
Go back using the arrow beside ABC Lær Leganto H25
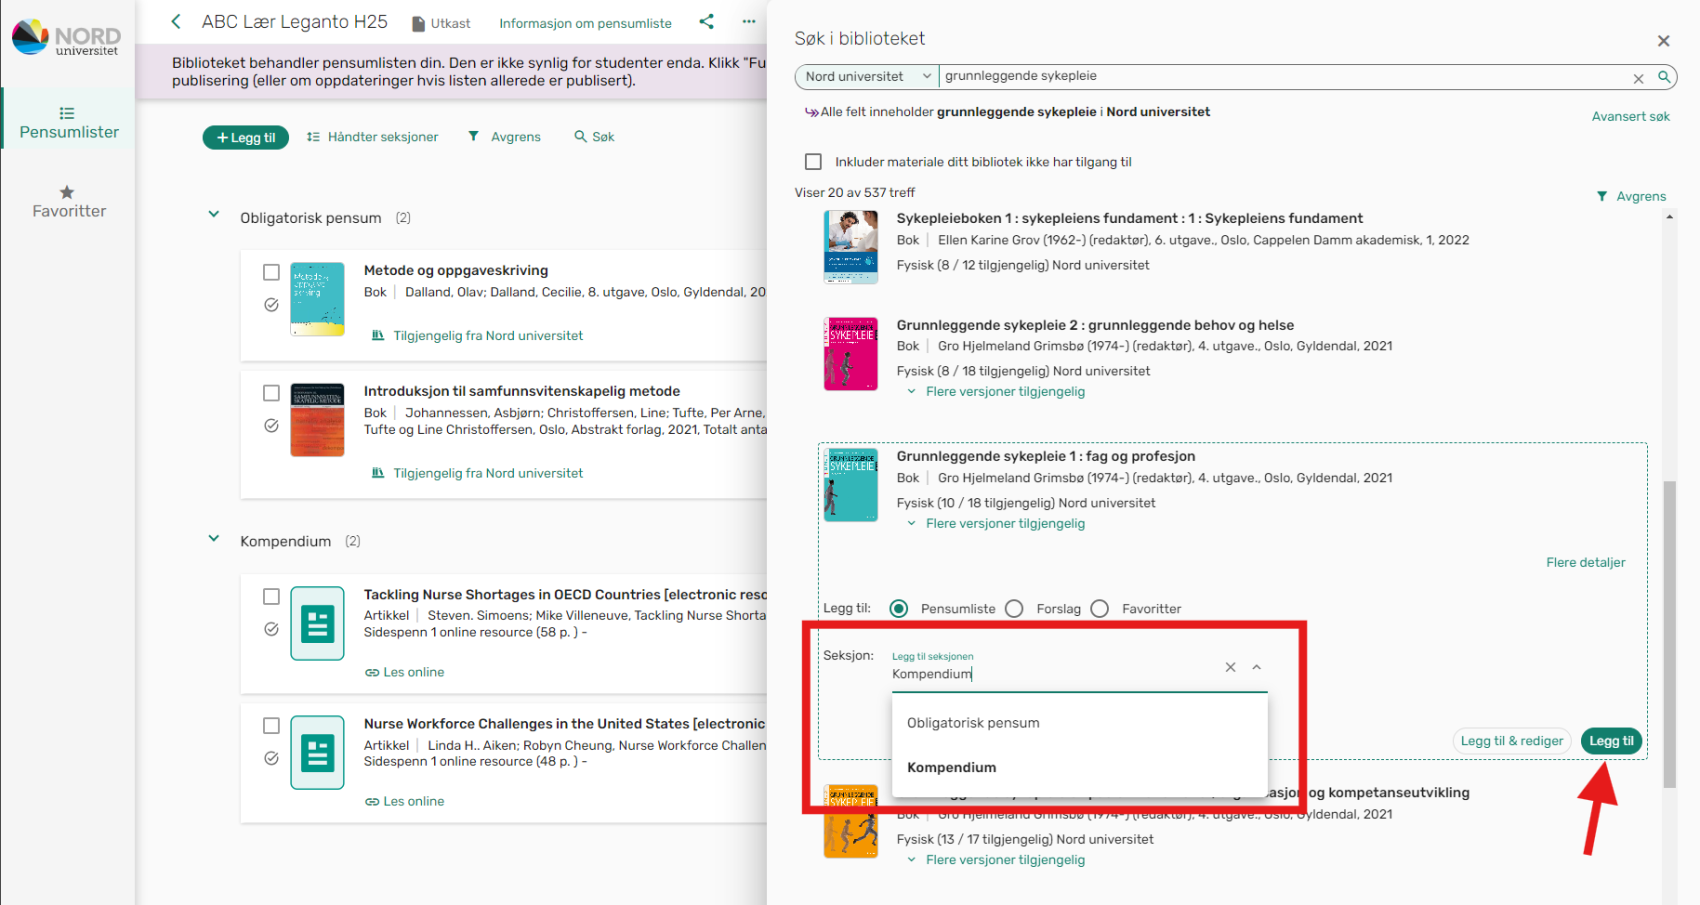[x=176, y=21]
